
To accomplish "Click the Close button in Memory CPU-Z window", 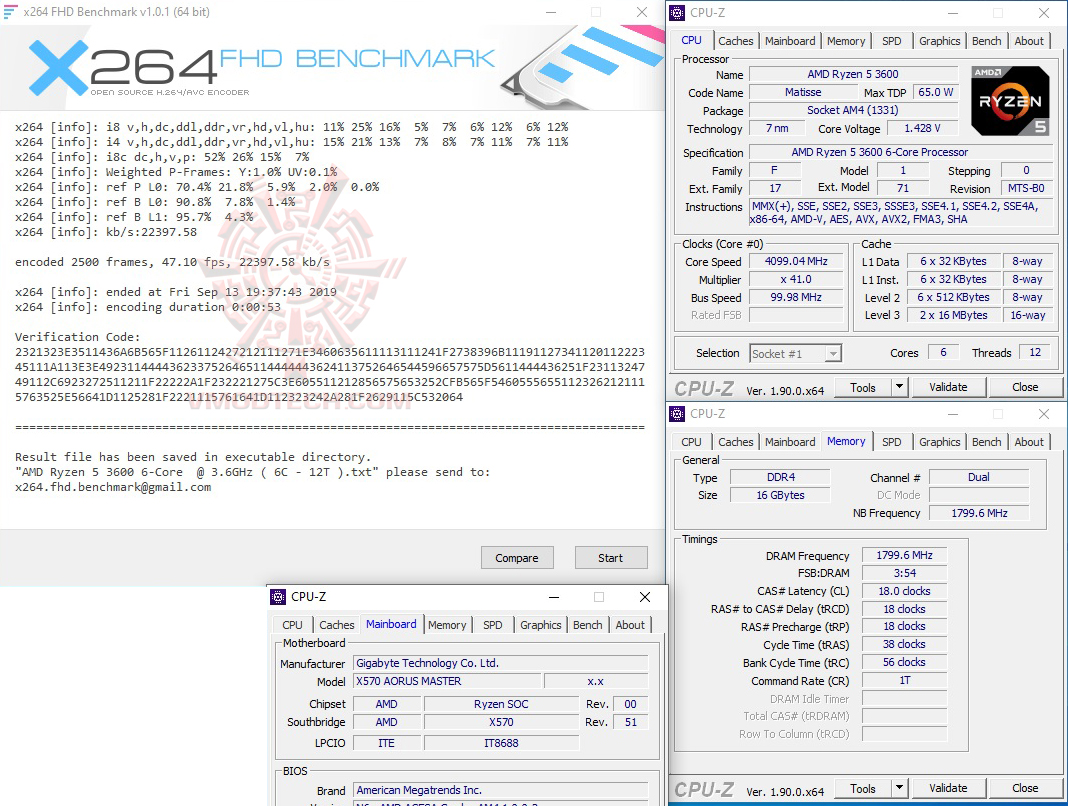I will click(x=1025, y=788).
